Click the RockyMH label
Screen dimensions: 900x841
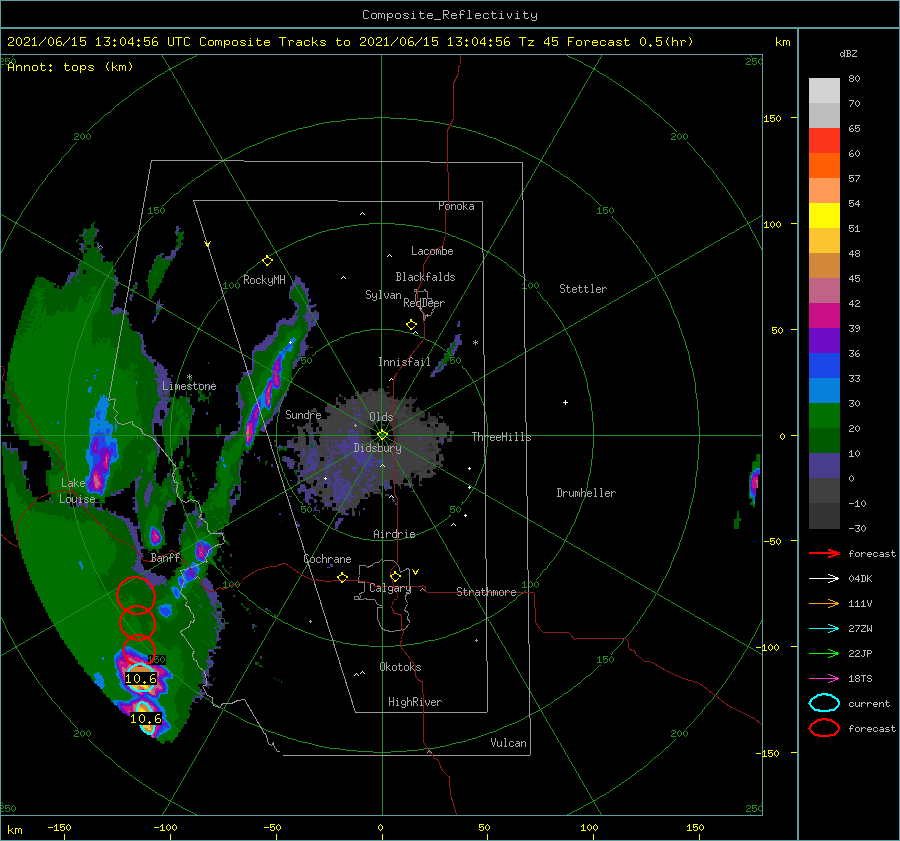264,280
